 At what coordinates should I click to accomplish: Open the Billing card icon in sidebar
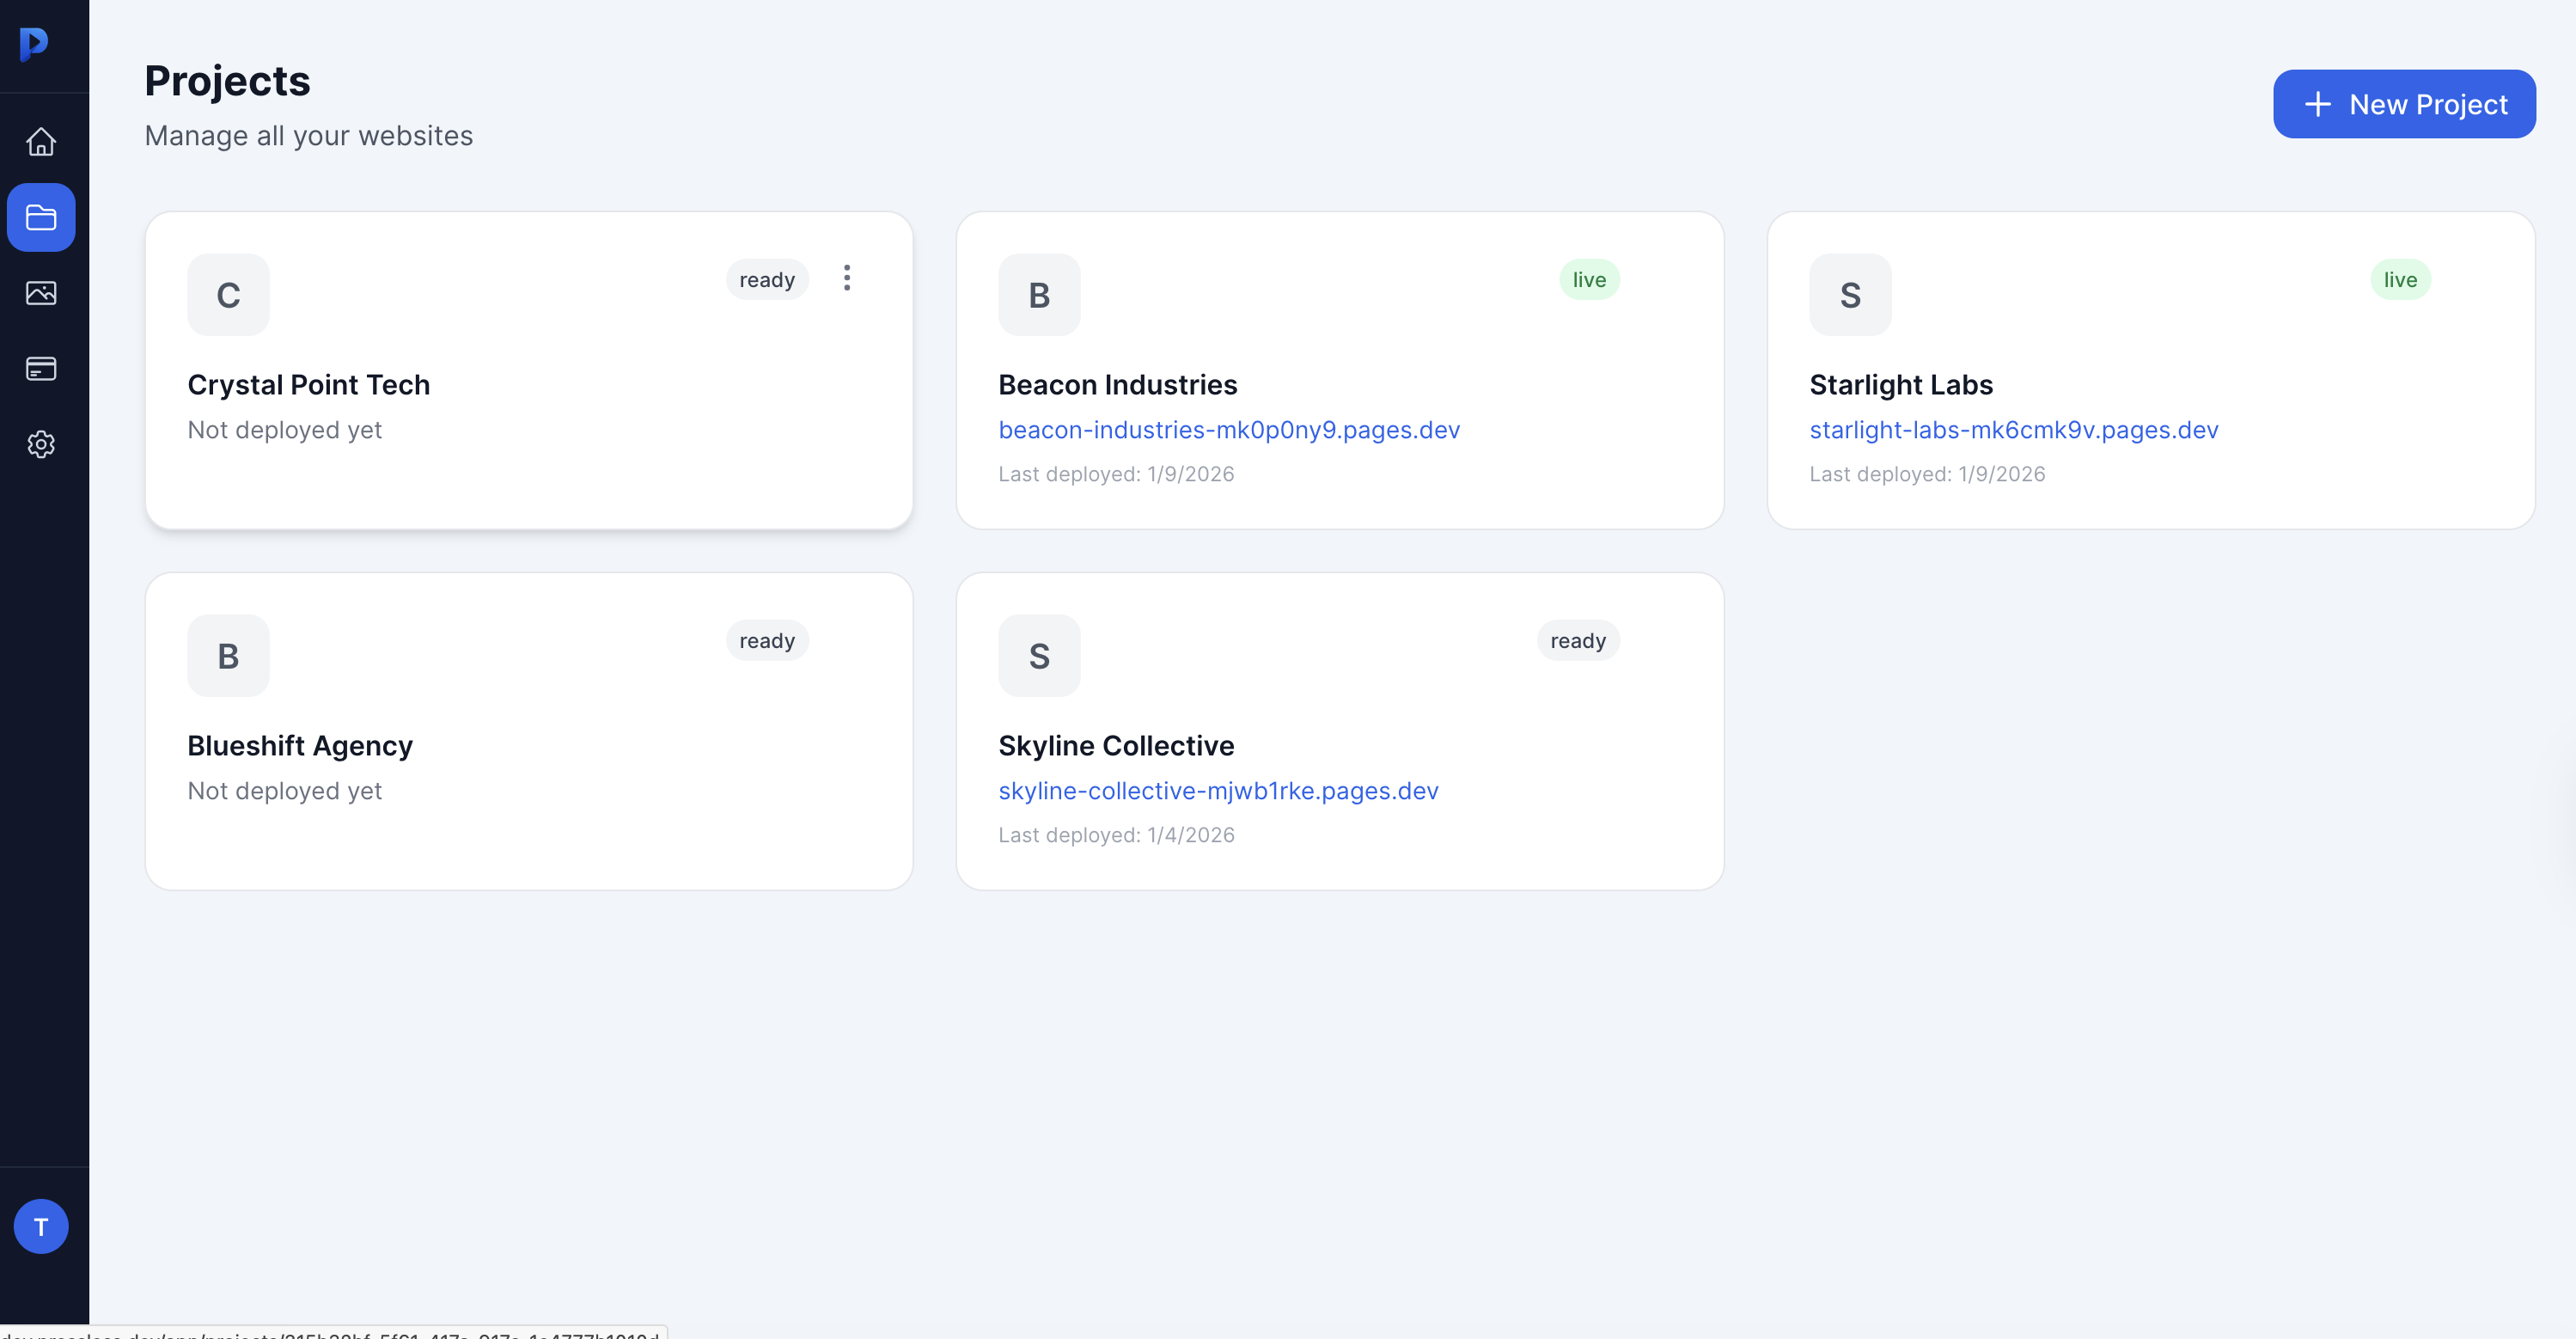pyautogui.click(x=41, y=369)
